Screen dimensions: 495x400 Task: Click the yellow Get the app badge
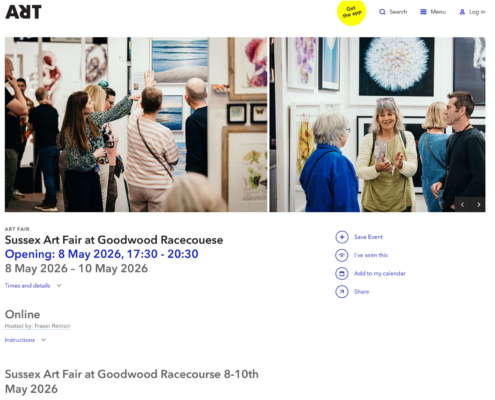[x=351, y=12]
